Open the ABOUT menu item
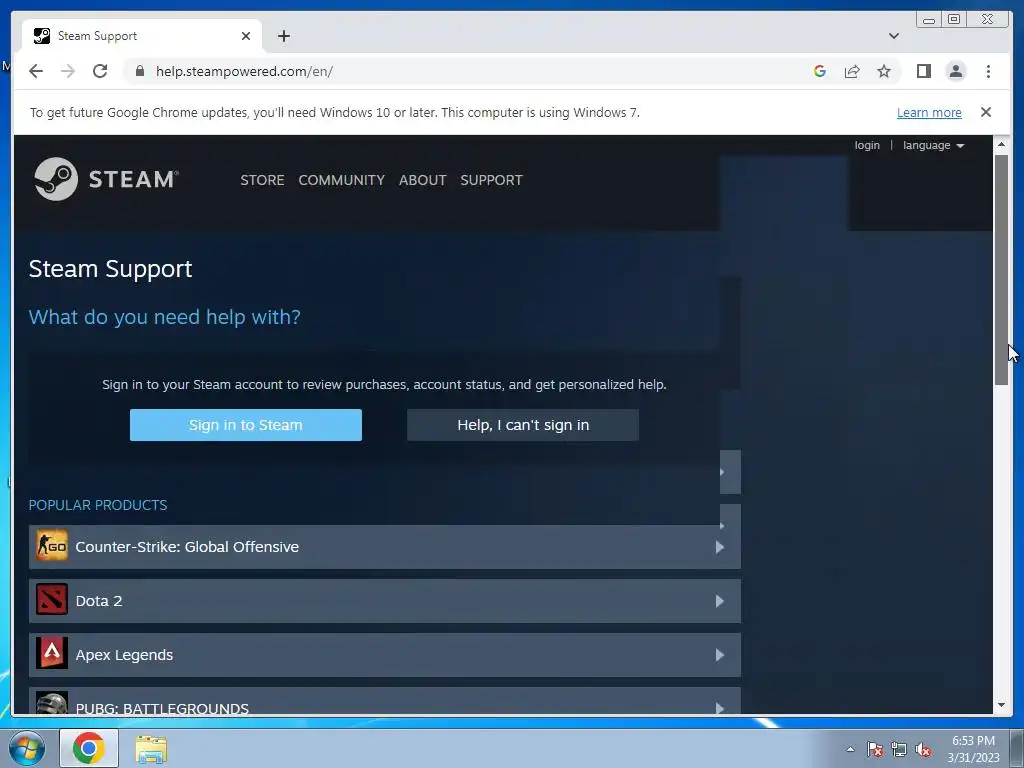This screenshot has height=768, width=1024. 423,180
